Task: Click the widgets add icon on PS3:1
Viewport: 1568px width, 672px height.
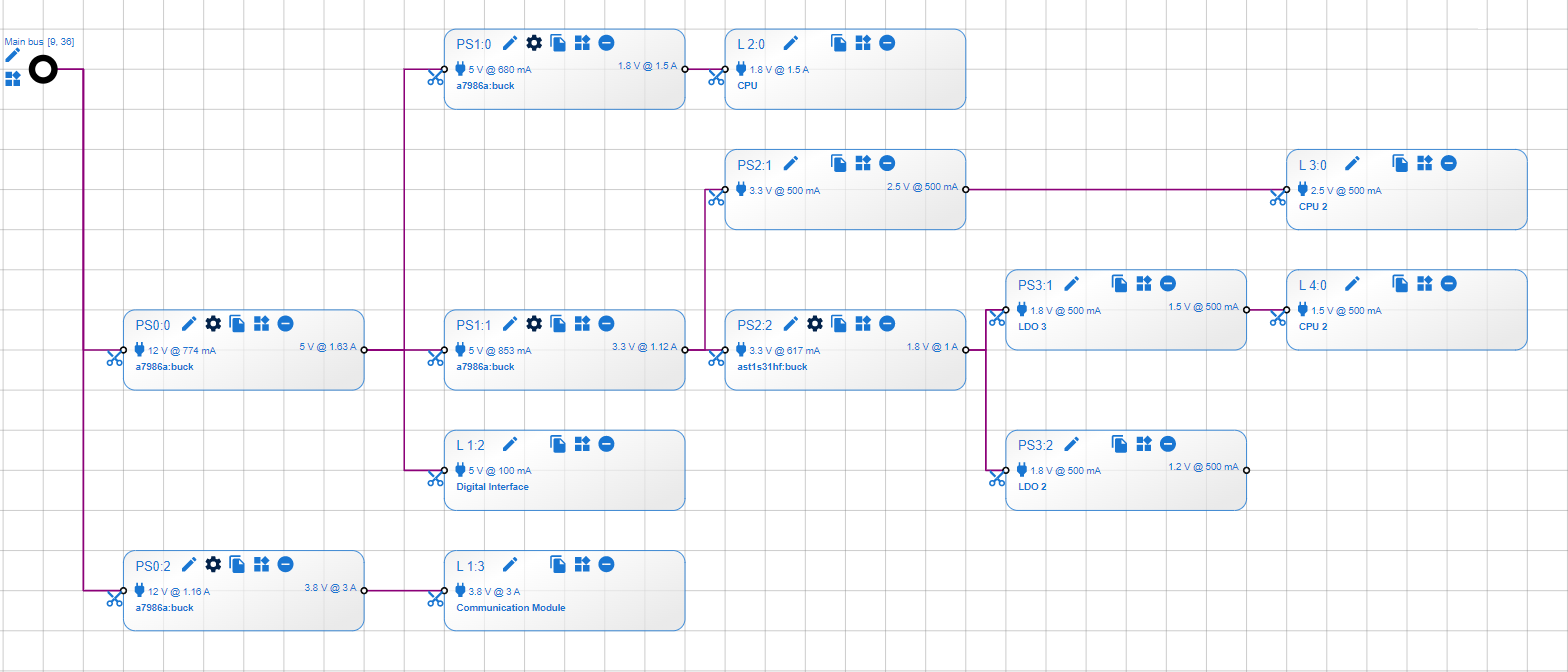Action: (x=1144, y=284)
